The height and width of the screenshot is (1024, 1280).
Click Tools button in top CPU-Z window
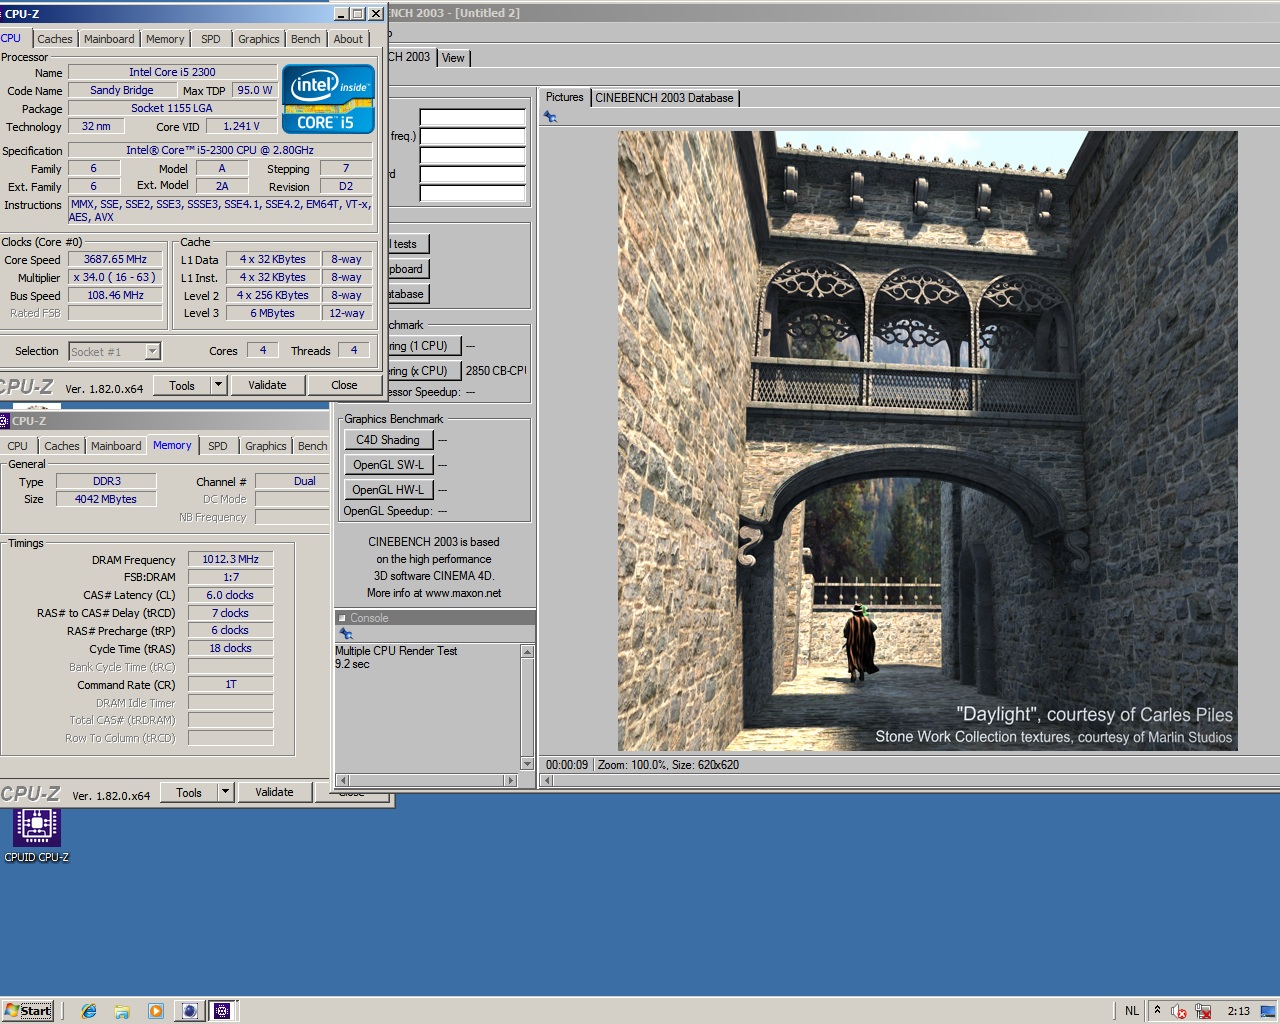pos(182,385)
